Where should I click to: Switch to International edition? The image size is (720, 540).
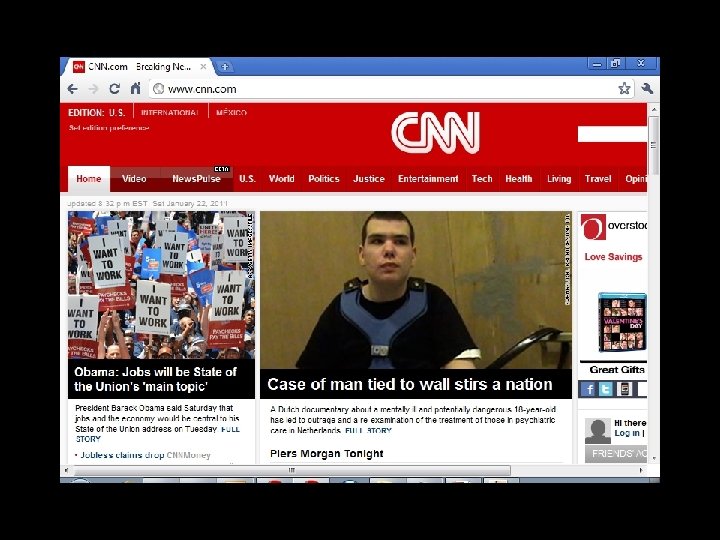[169, 112]
